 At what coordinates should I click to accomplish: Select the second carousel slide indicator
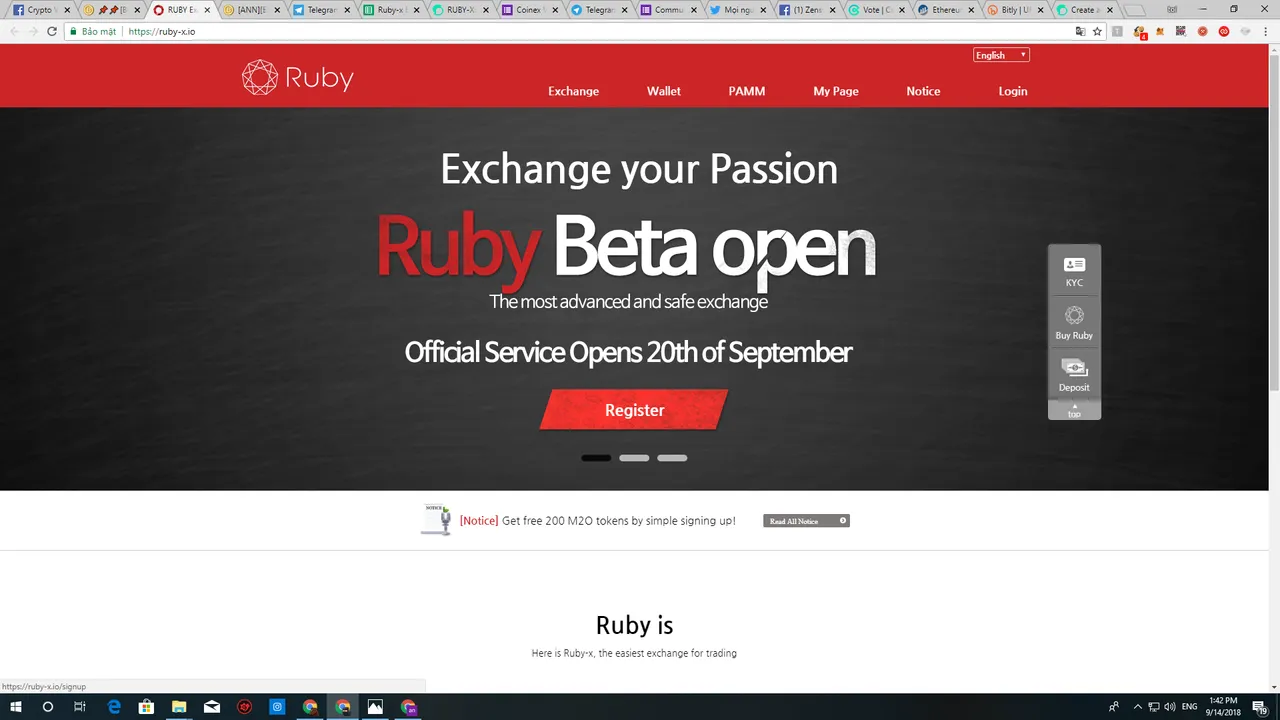(x=634, y=458)
